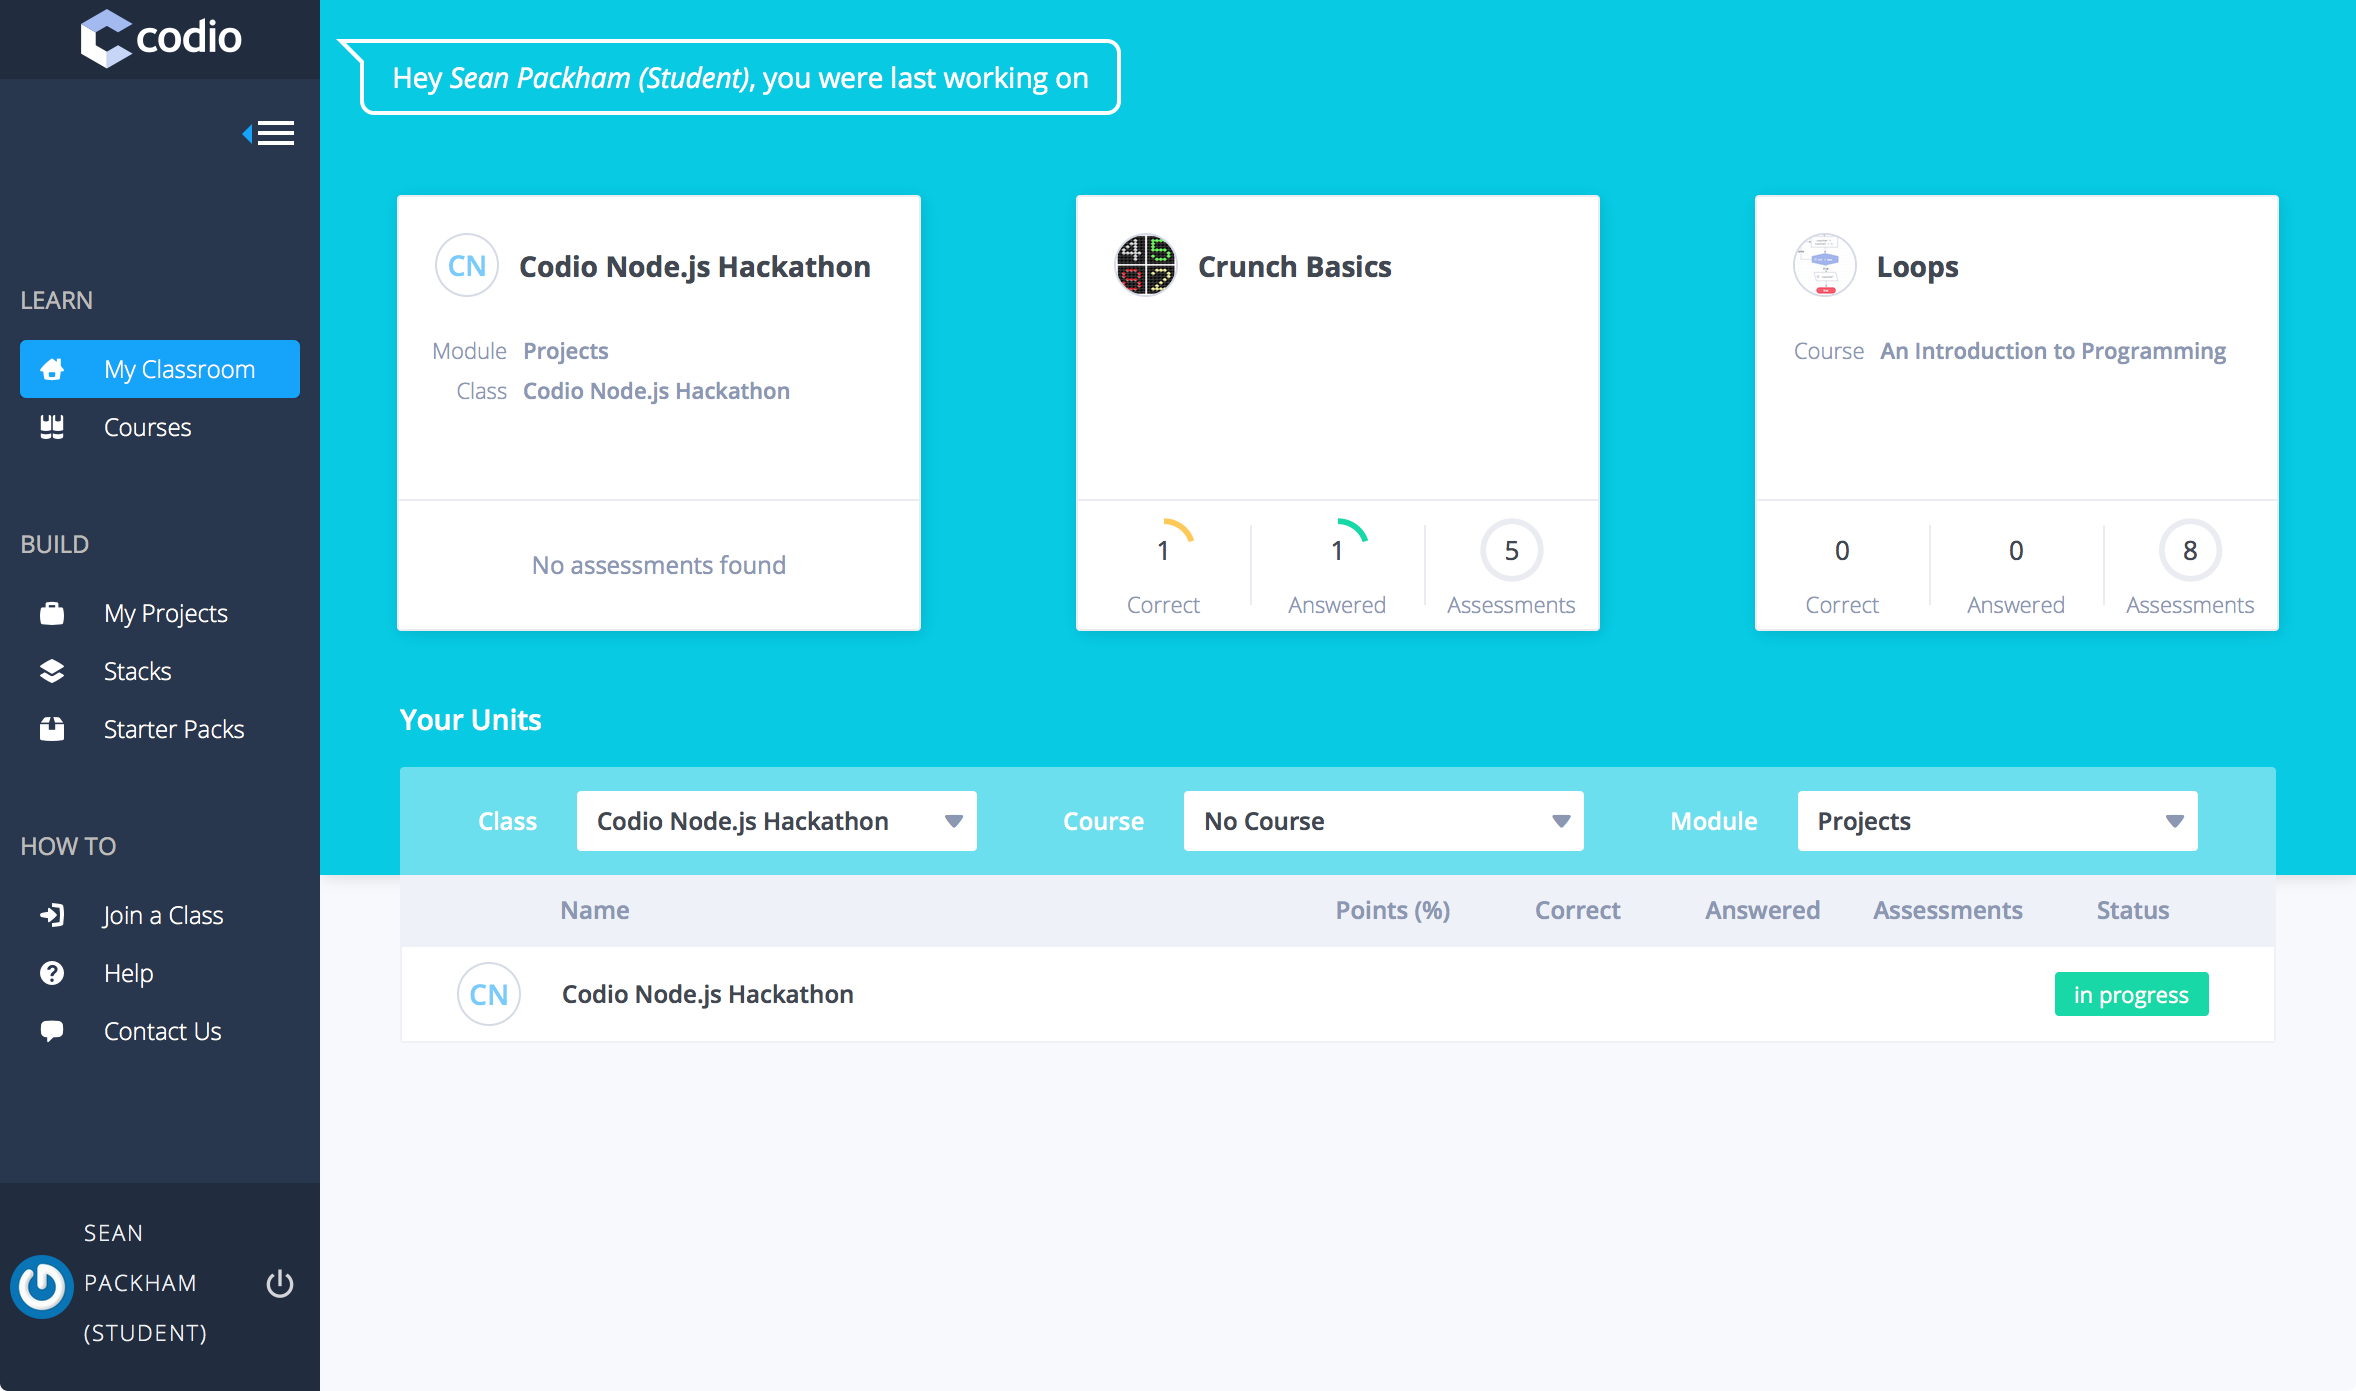
Task: Click the In Progress status button
Action: point(2131,995)
